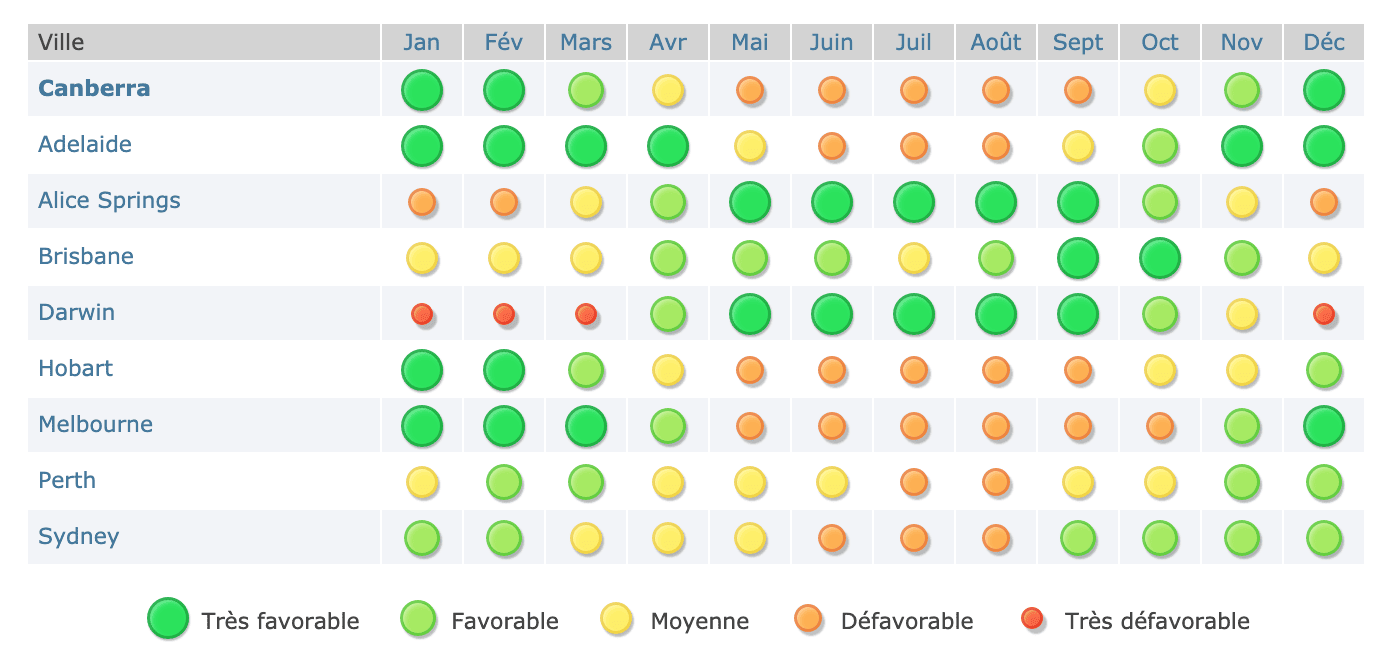Click Canberra's January green circle
1396x668 pixels.
point(422,90)
